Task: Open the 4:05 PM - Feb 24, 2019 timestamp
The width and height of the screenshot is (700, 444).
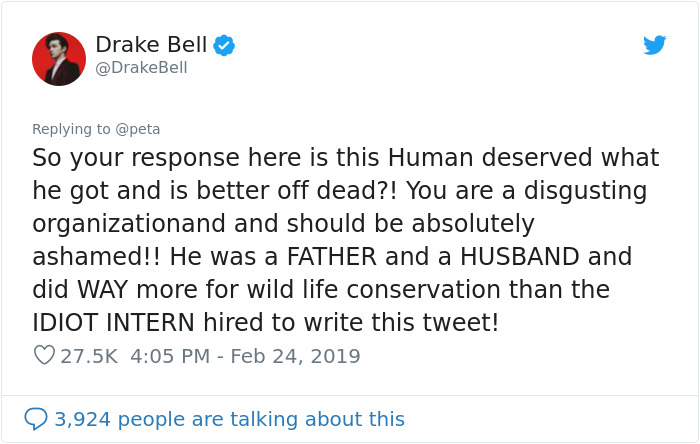Action: [245, 356]
